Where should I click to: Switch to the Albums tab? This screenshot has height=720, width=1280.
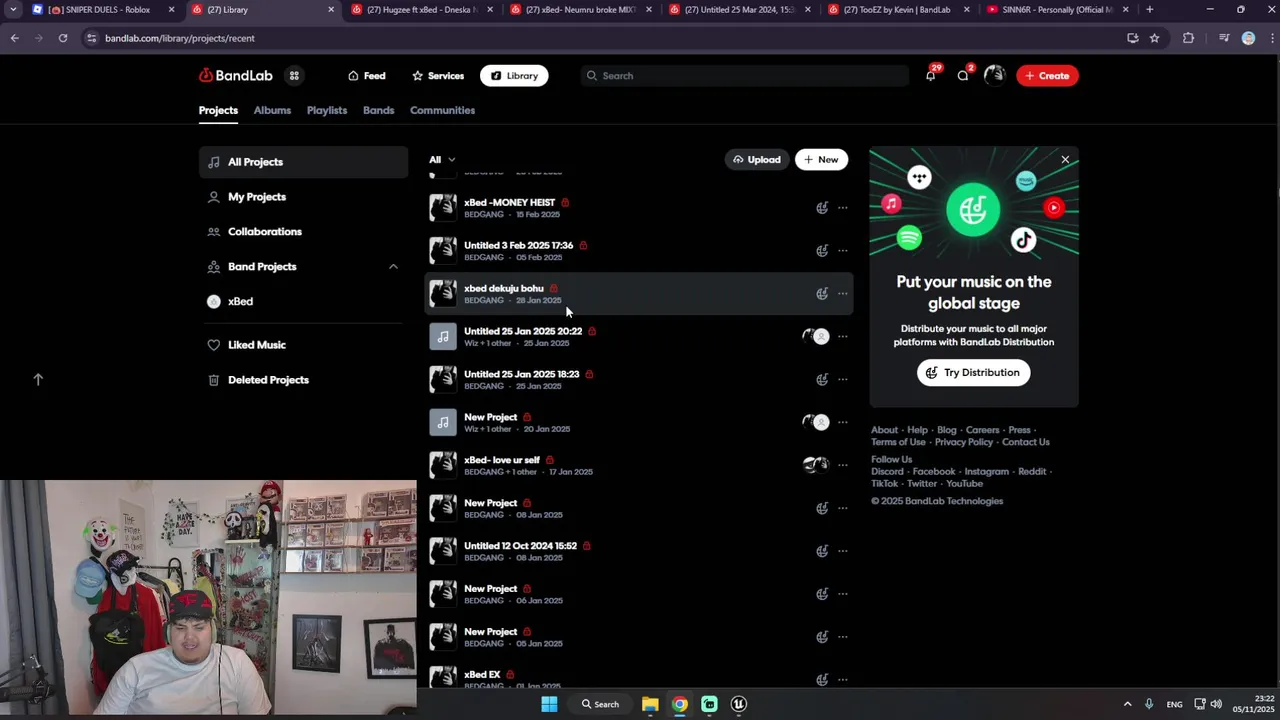coord(272,111)
